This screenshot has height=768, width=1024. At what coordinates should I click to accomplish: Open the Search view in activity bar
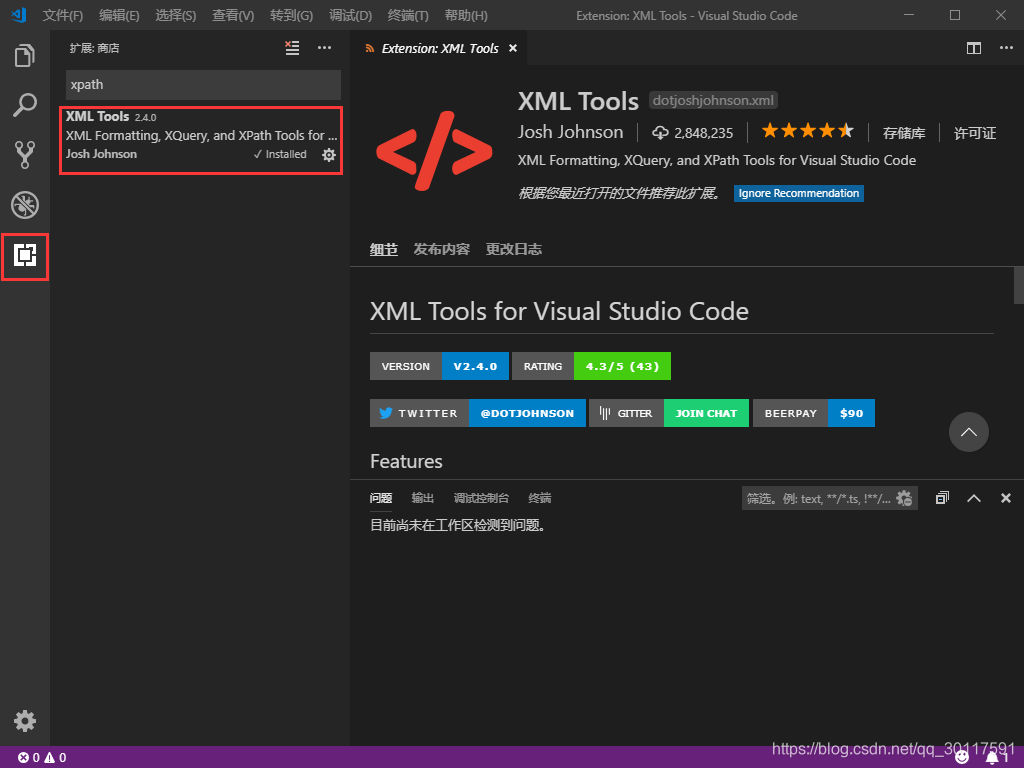click(x=25, y=105)
